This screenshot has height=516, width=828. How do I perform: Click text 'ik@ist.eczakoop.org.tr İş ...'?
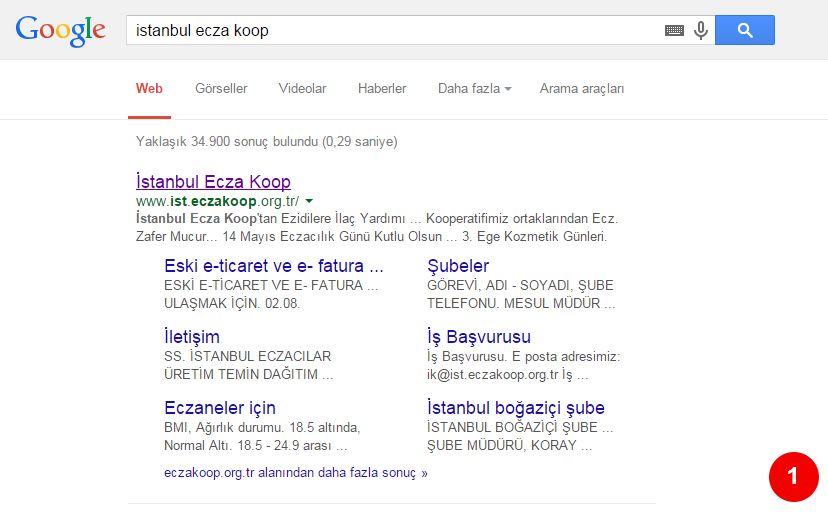(x=507, y=374)
